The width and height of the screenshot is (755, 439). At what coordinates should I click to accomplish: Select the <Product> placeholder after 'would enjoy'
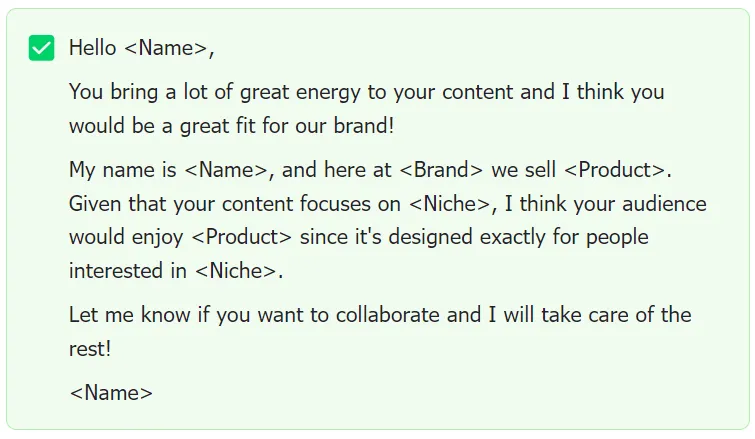point(242,237)
